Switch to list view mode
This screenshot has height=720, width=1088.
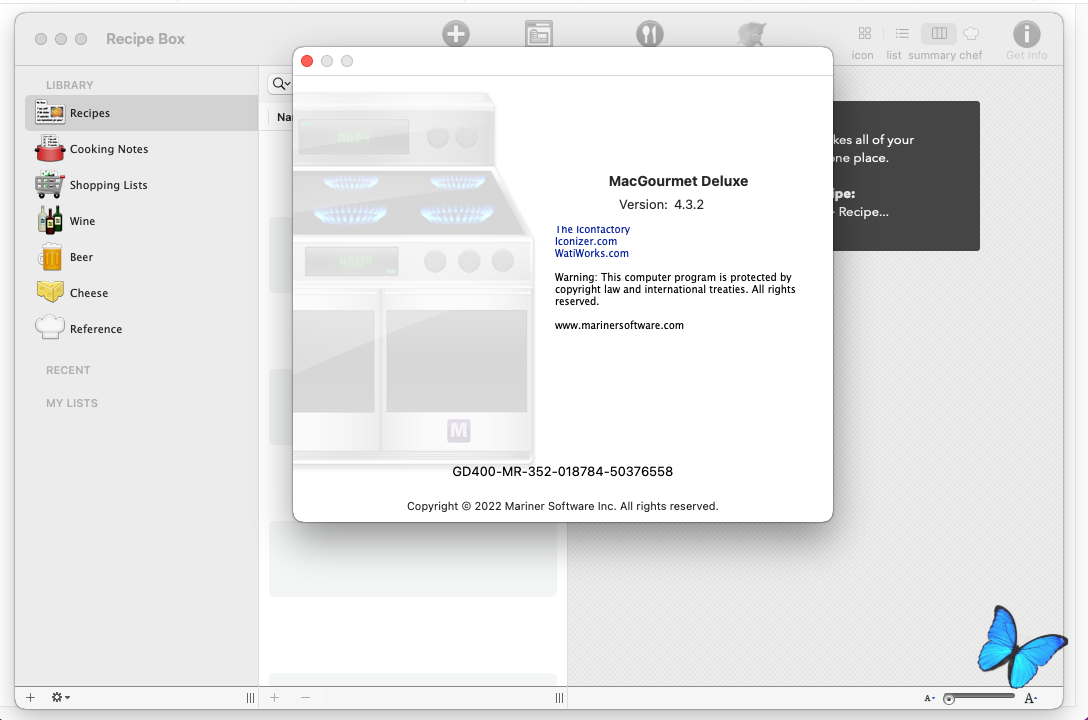pyautogui.click(x=901, y=33)
